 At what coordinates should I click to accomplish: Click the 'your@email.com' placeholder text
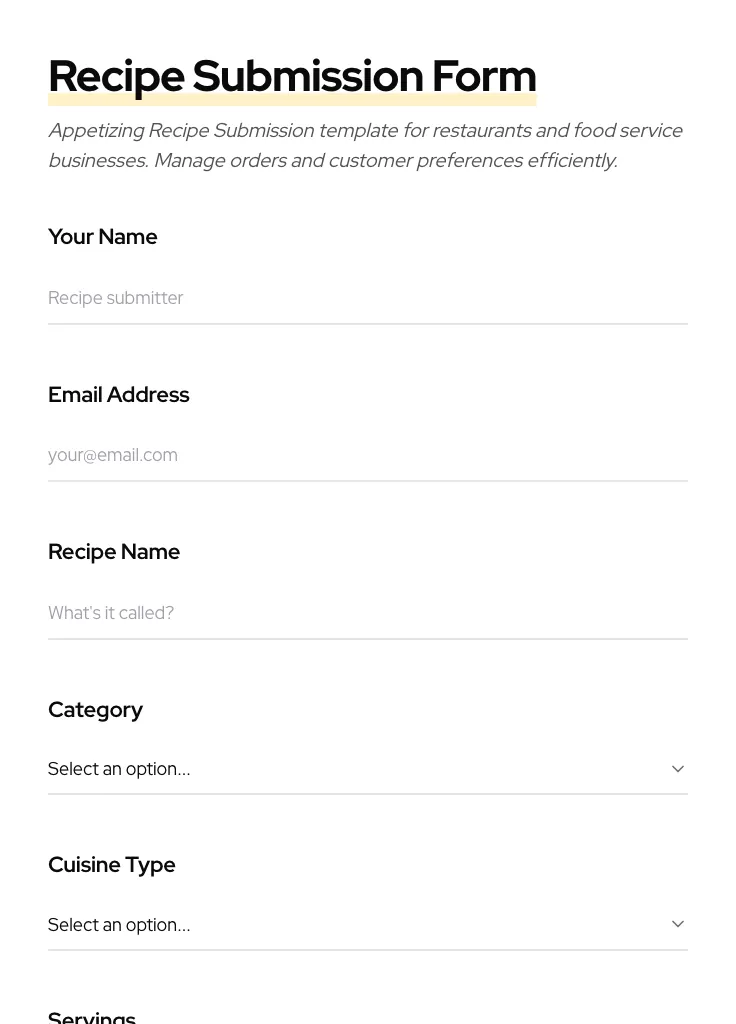(x=113, y=455)
